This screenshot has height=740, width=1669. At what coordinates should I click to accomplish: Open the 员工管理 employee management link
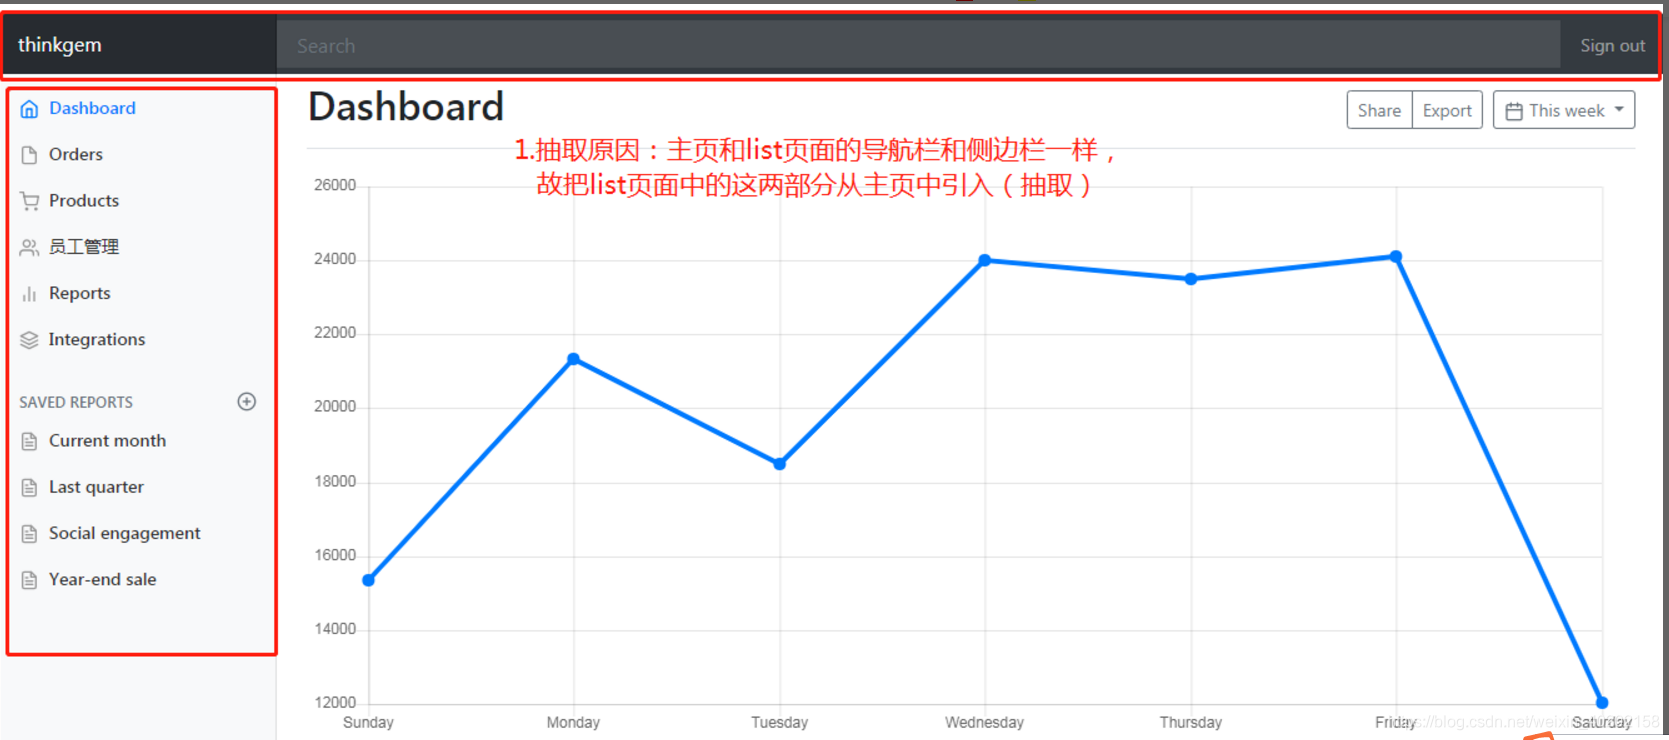coord(84,246)
